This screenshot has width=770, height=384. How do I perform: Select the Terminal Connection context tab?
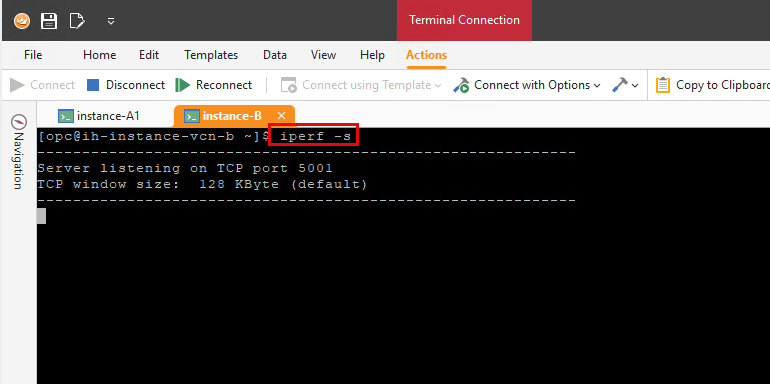pos(464,20)
